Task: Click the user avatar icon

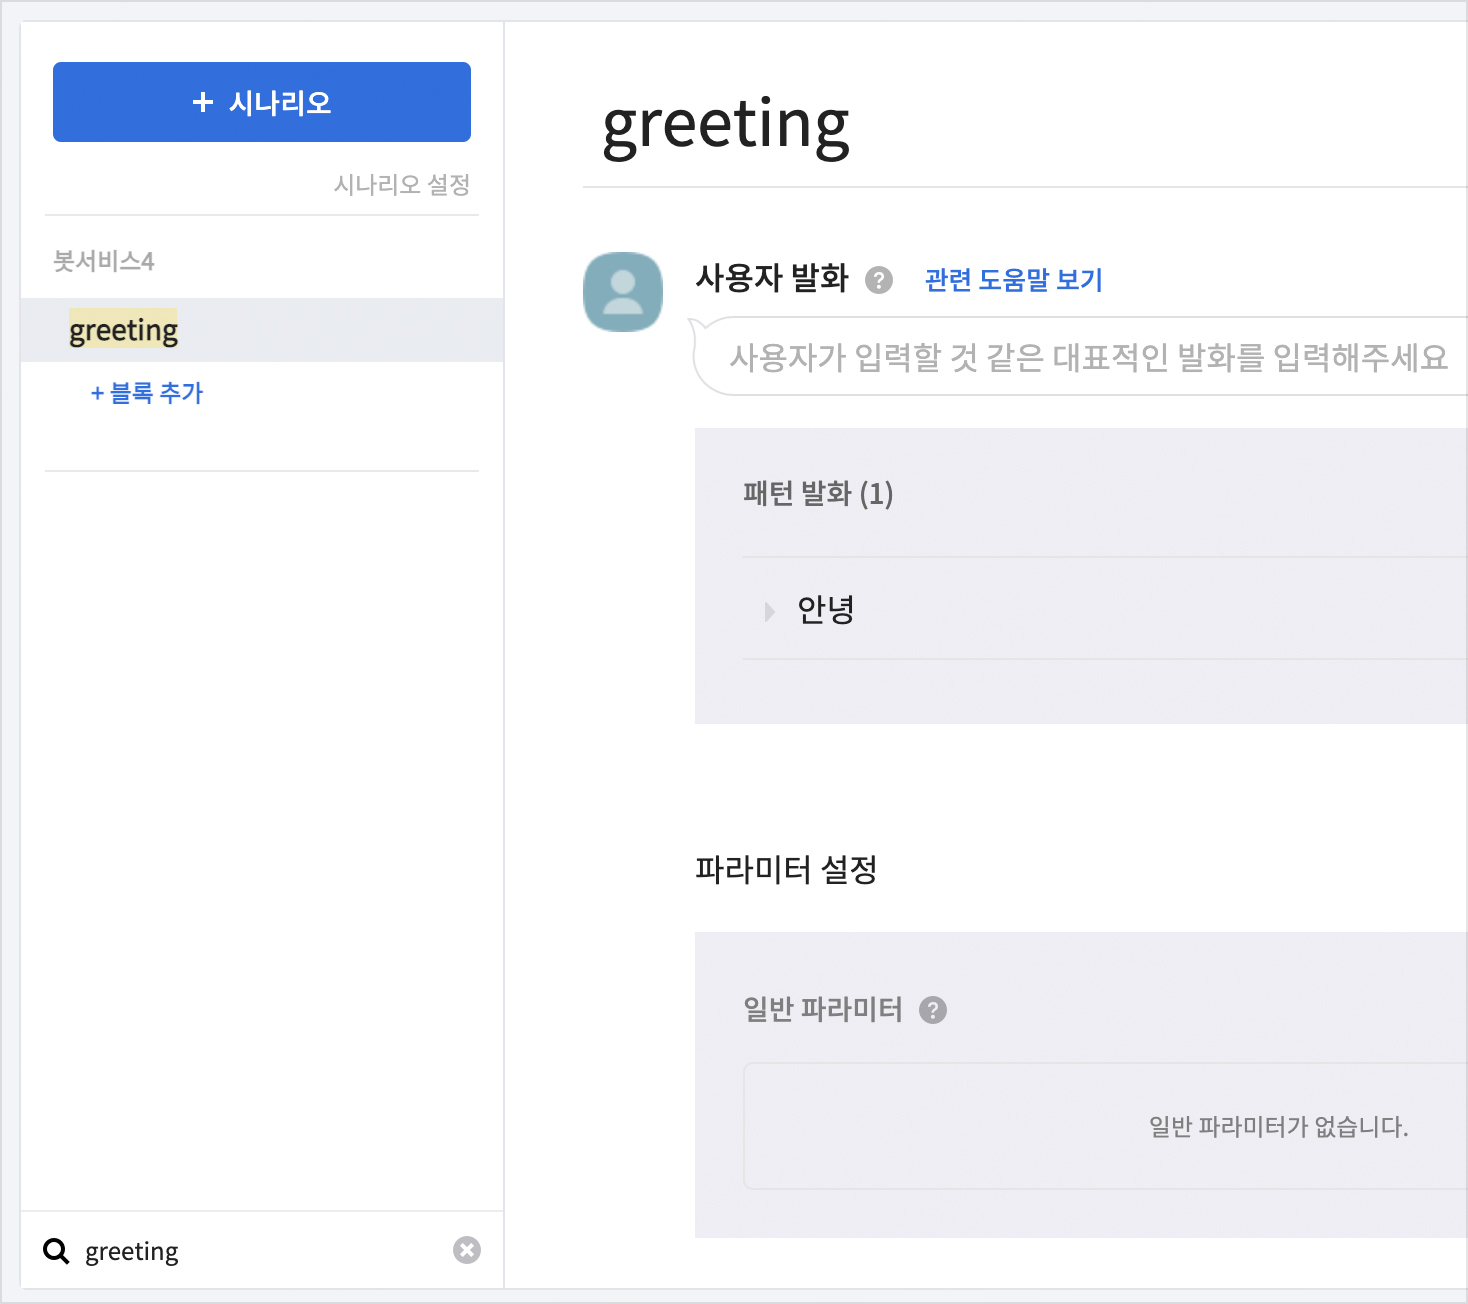Action: 622,292
